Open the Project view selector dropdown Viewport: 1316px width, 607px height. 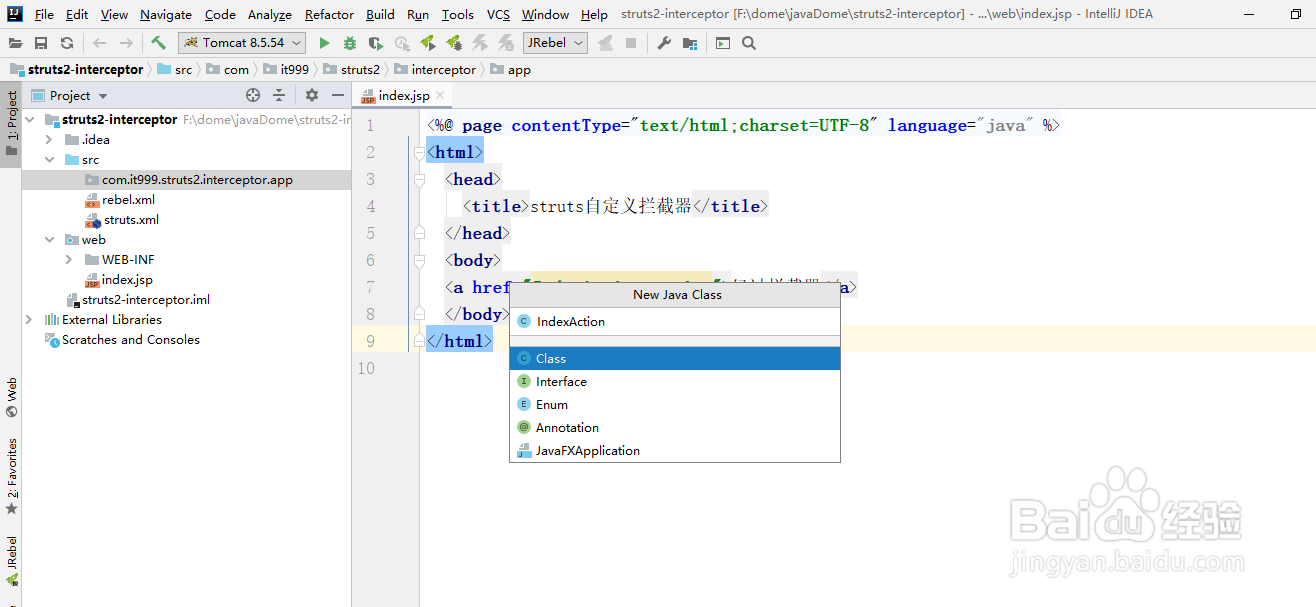(x=69, y=95)
